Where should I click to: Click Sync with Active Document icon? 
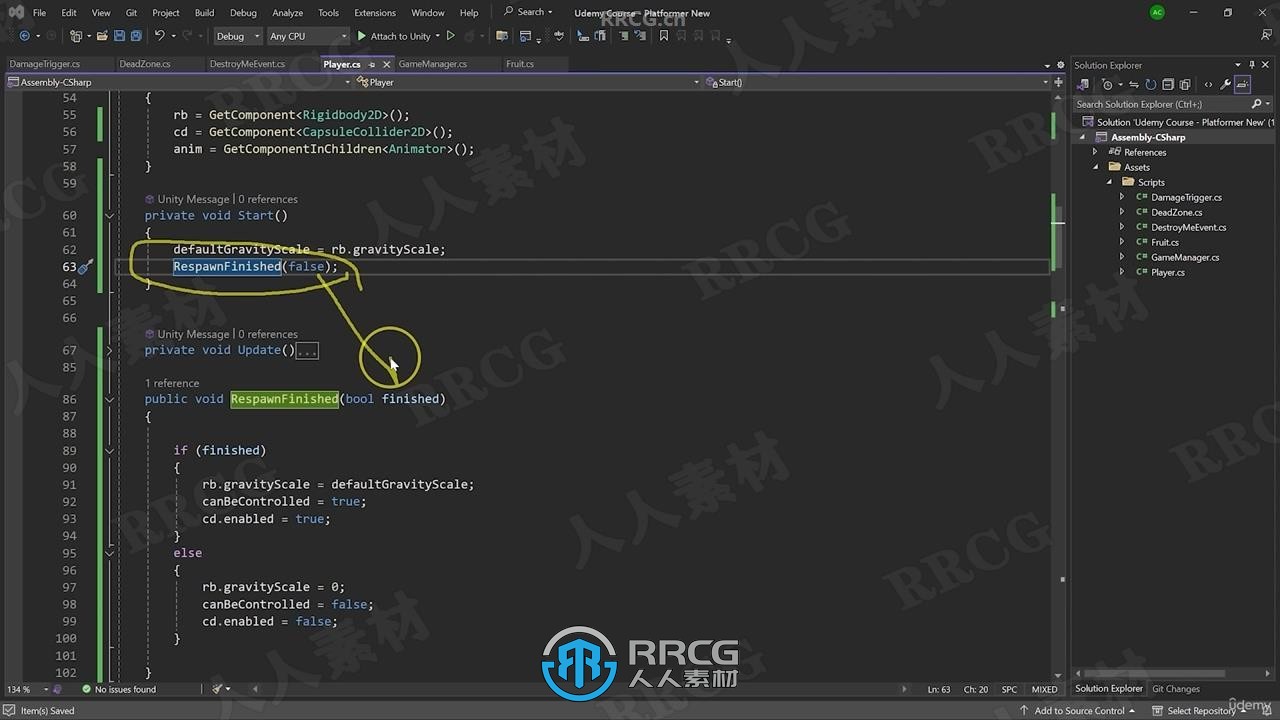click(x=1136, y=85)
